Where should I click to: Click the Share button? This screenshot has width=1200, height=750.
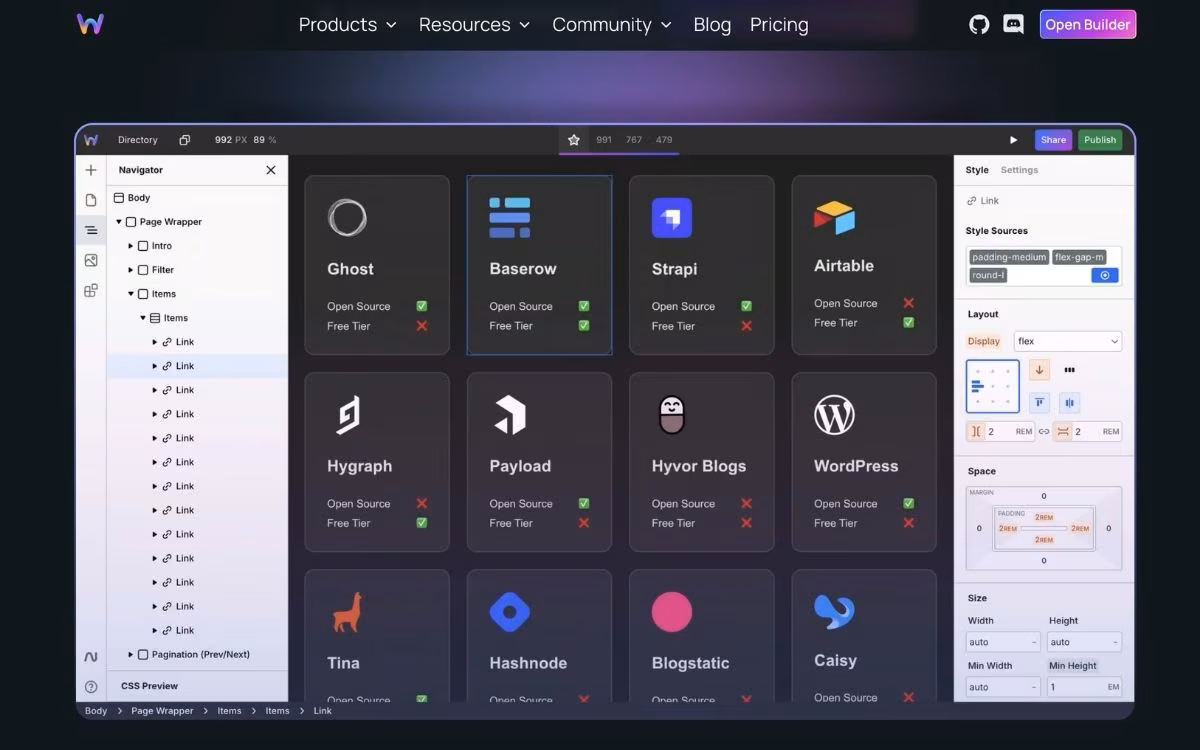(x=1053, y=140)
